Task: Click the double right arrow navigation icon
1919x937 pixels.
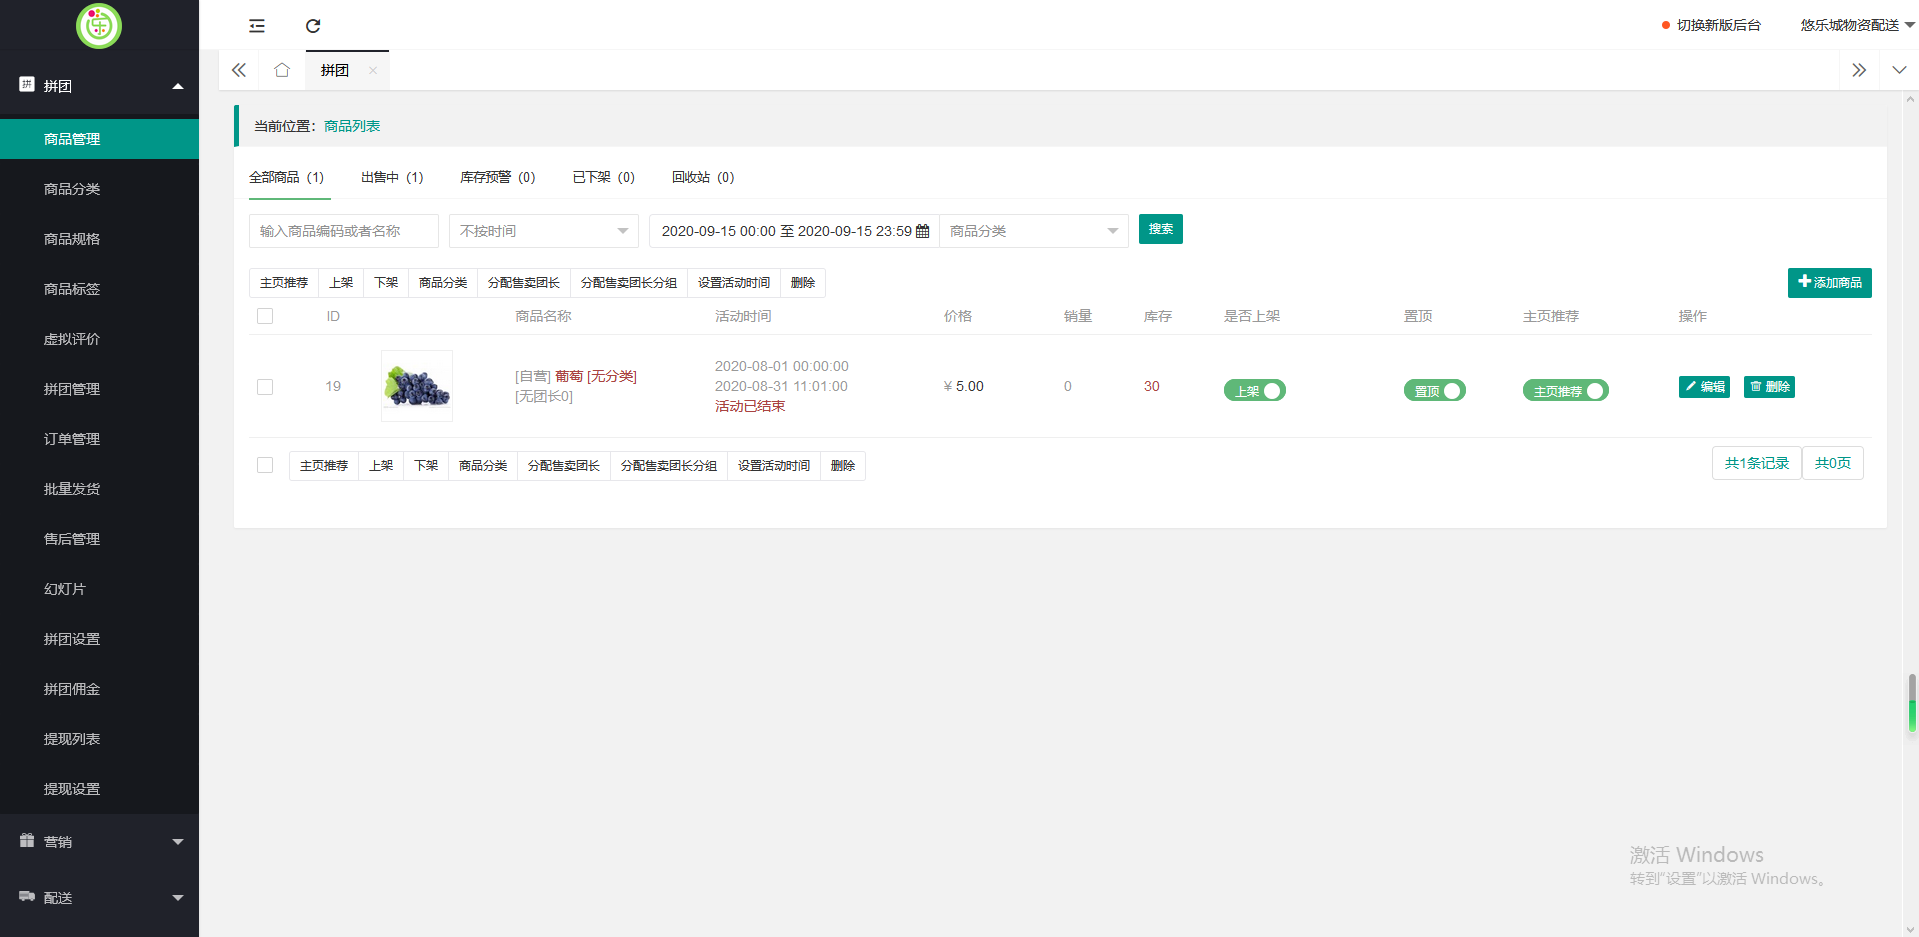Action: (1858, 70)
